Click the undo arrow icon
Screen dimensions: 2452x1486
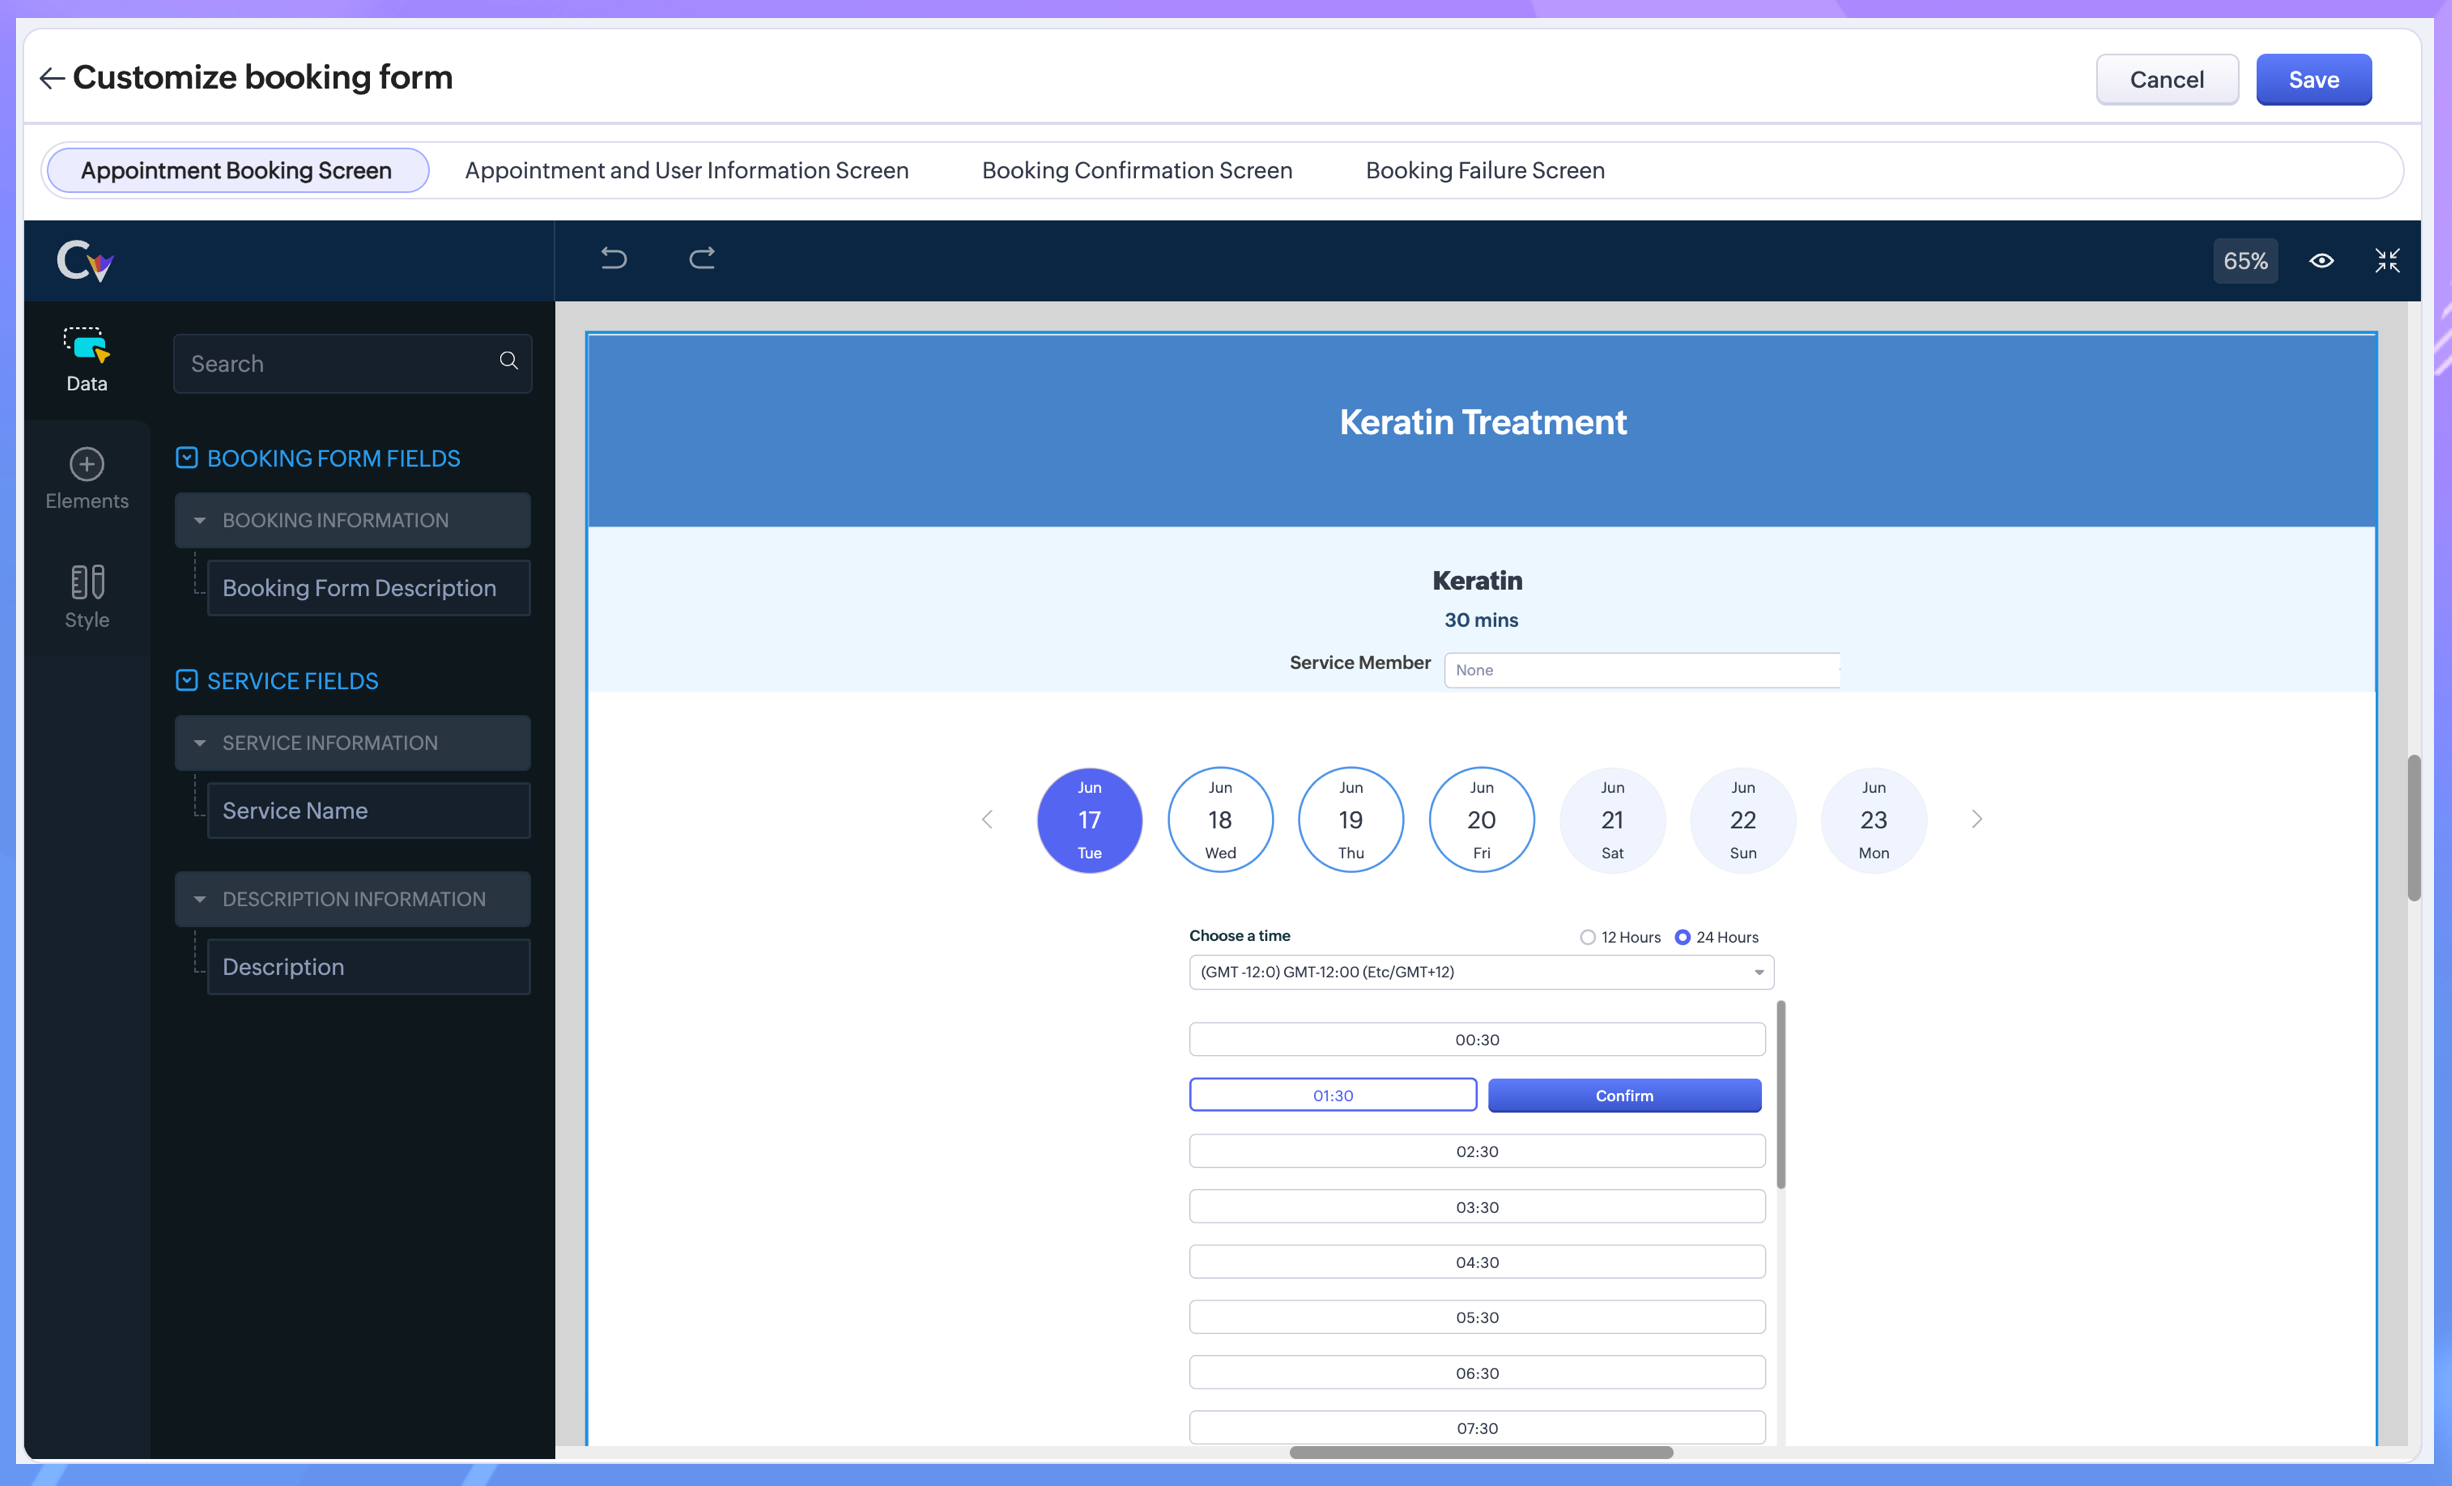point(613,259)
